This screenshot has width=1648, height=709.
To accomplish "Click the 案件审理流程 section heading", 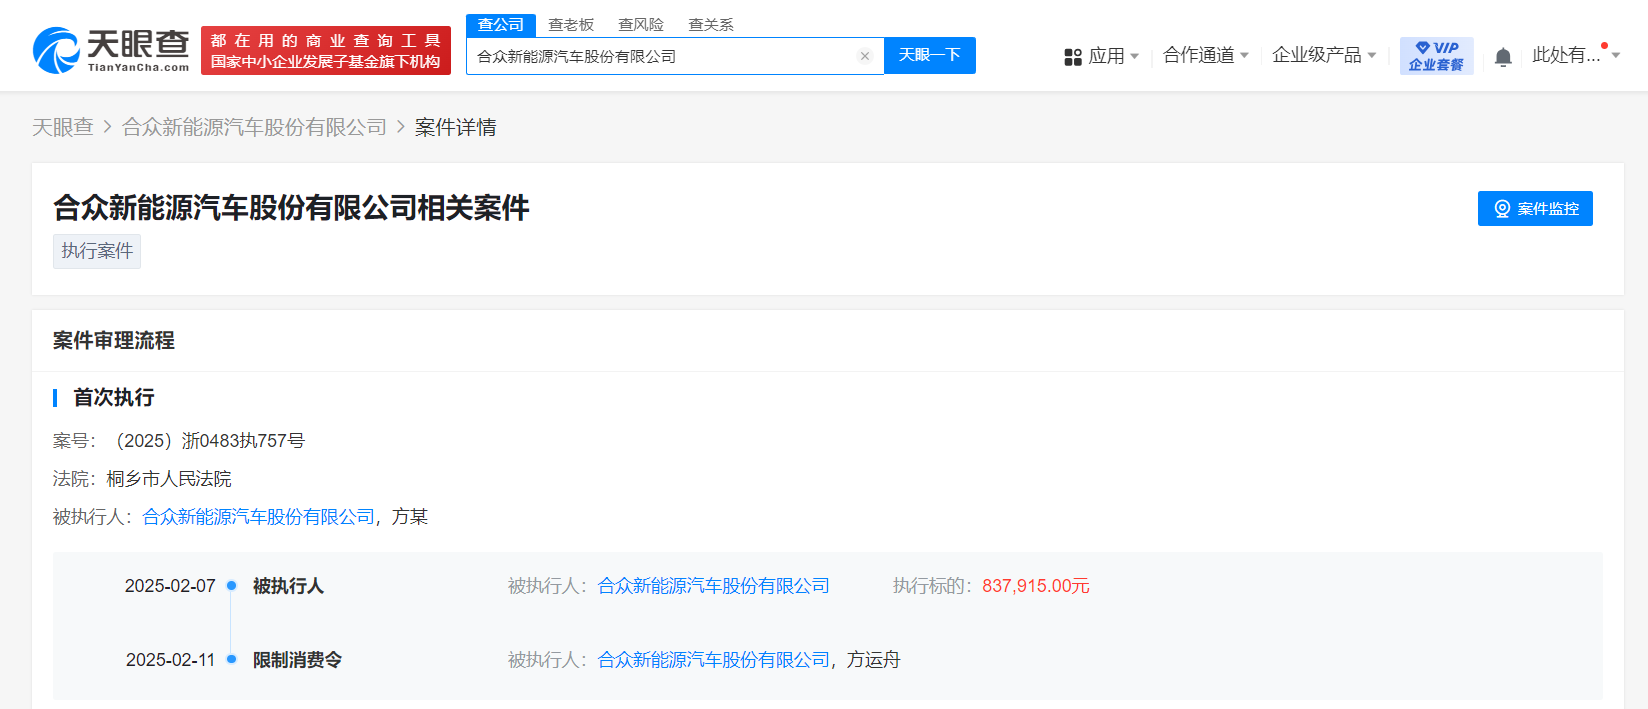I will [x=114, y=341].
